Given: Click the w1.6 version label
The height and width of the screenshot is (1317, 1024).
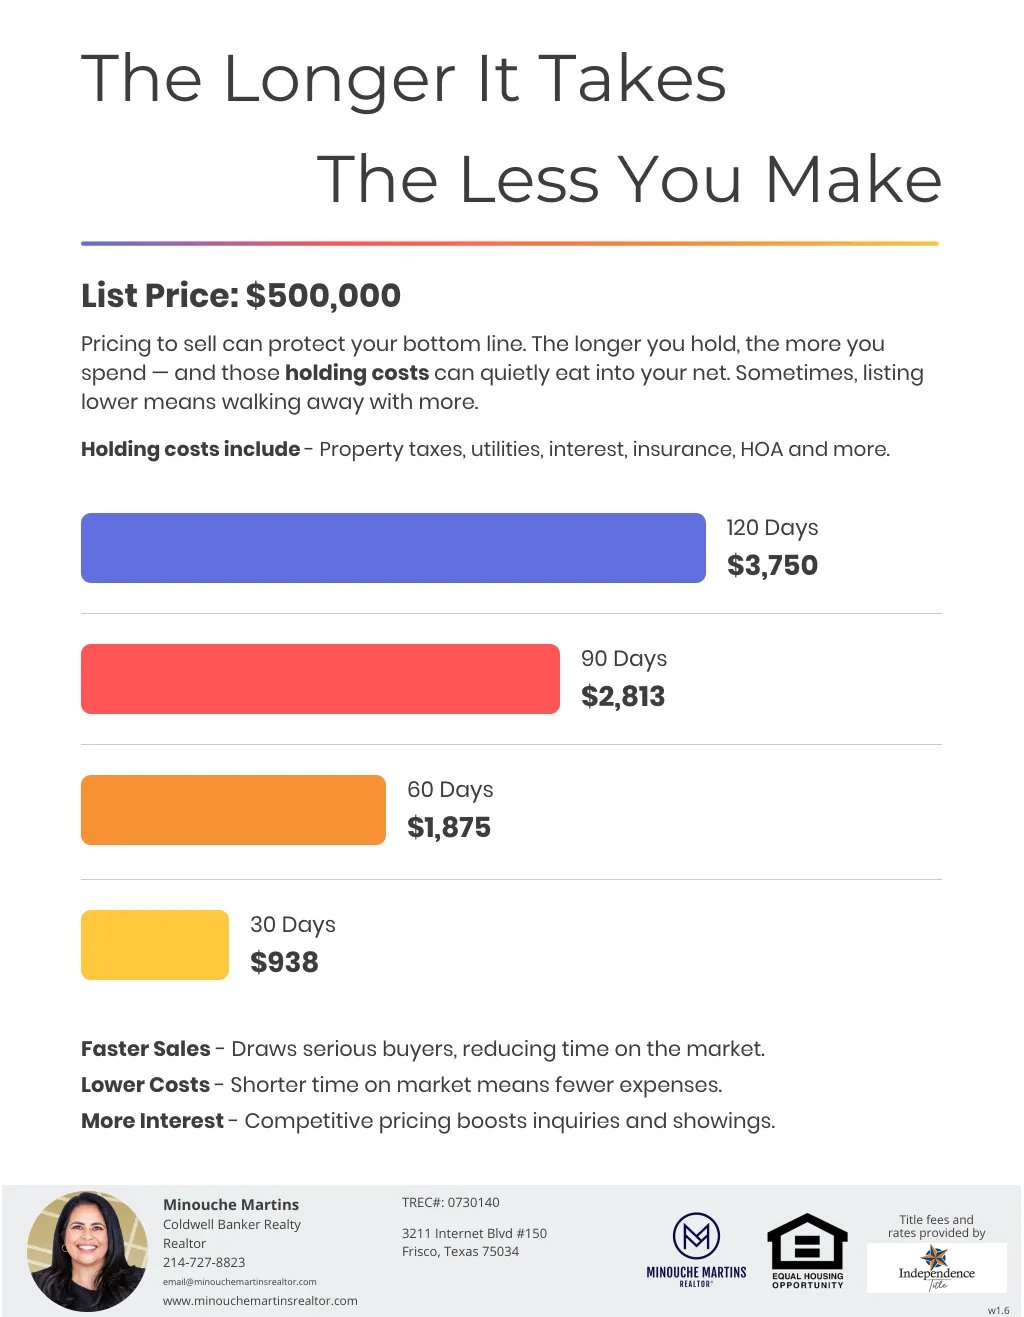Looking at the screenshot, I should click(998, 1310).
